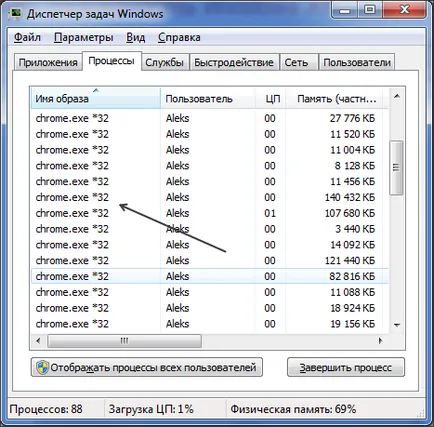Open the Файл menu
The height and width of the screenshot is (427, 434).
[27, 37]
